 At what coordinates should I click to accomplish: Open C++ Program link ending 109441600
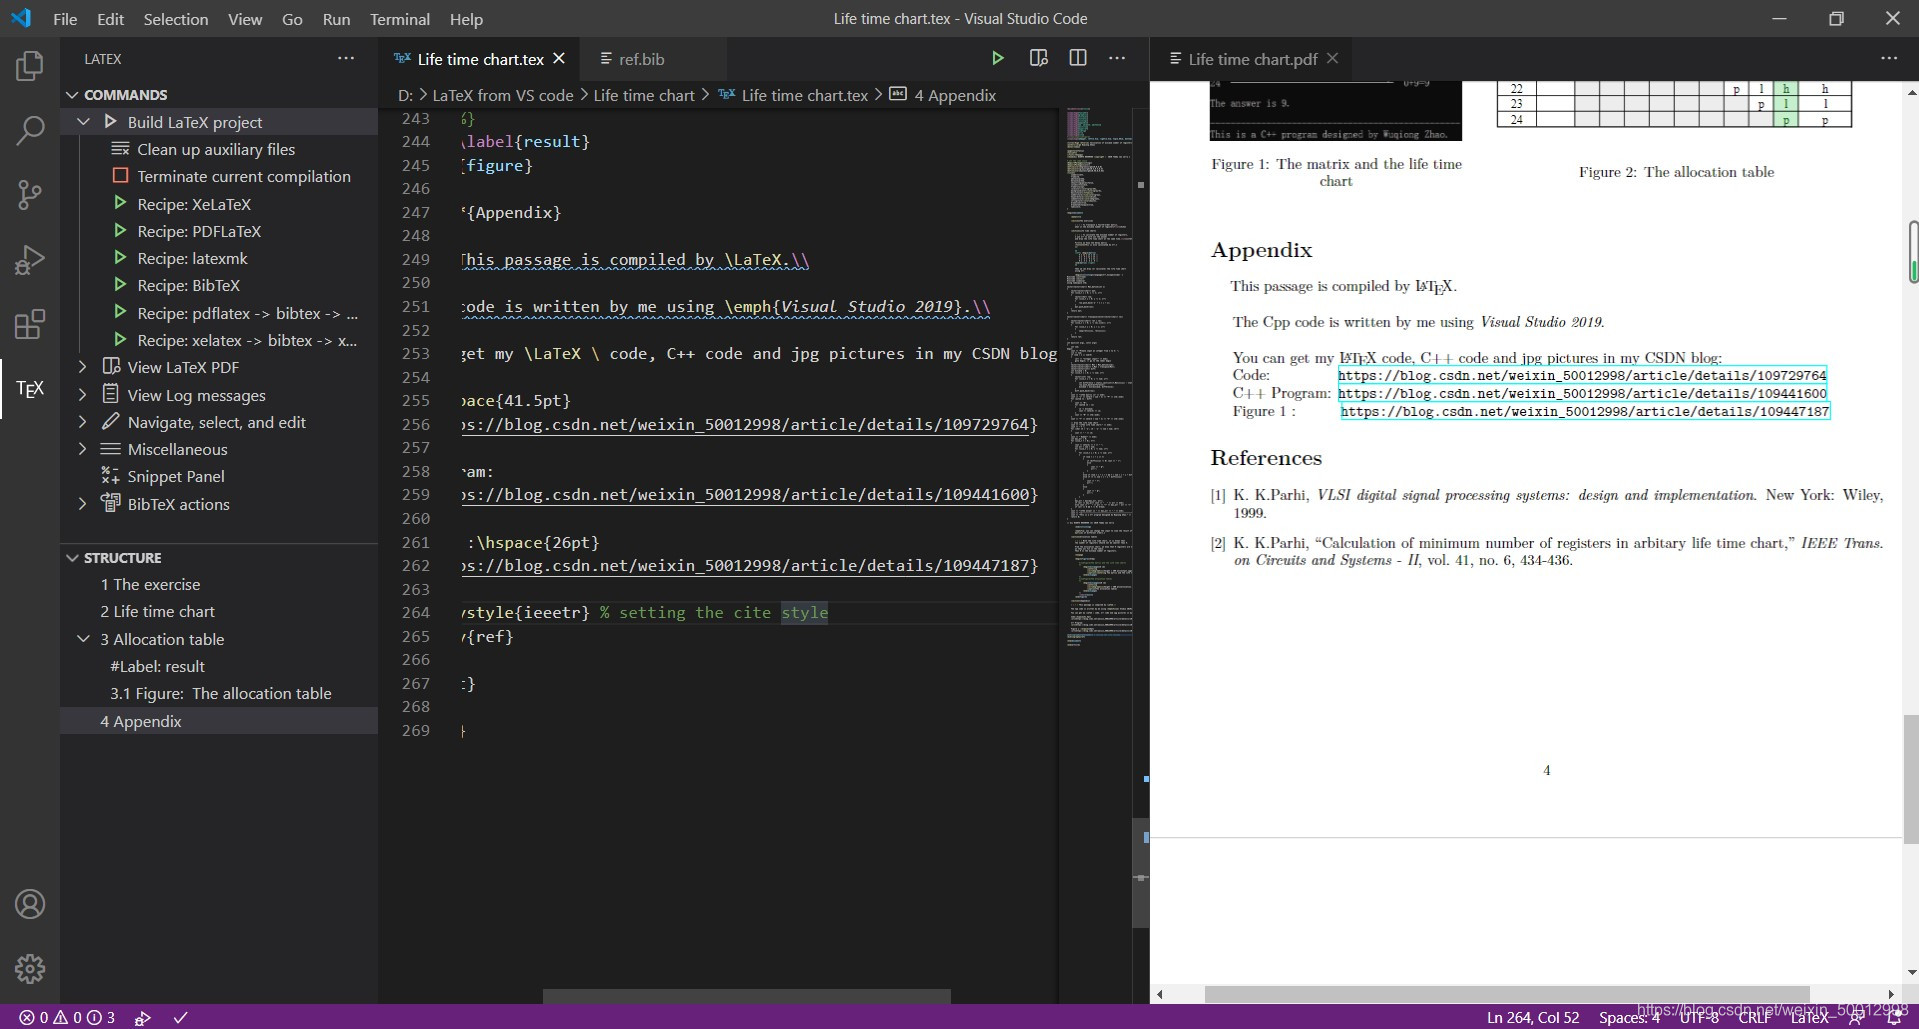click(1582, 393)
